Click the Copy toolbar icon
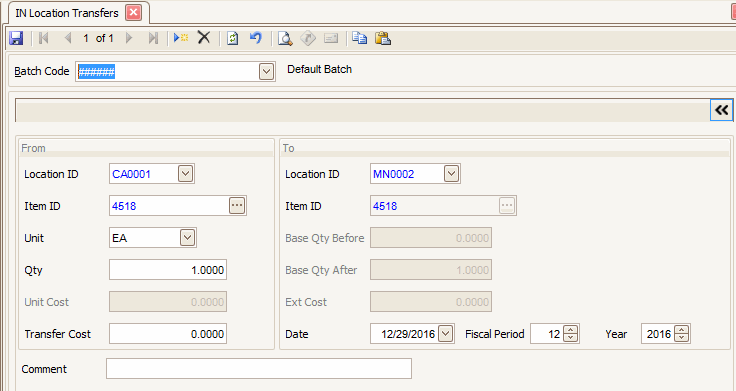Screen dimensions: 736x391 coord(360,38)
